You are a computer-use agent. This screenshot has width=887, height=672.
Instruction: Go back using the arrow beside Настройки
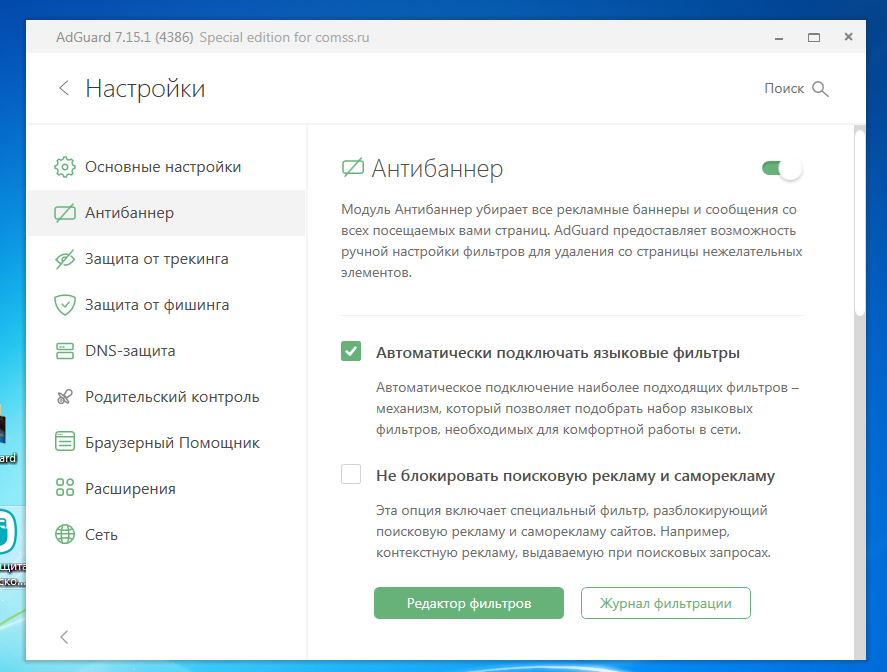pyautogui.click(x=64, y=88)
